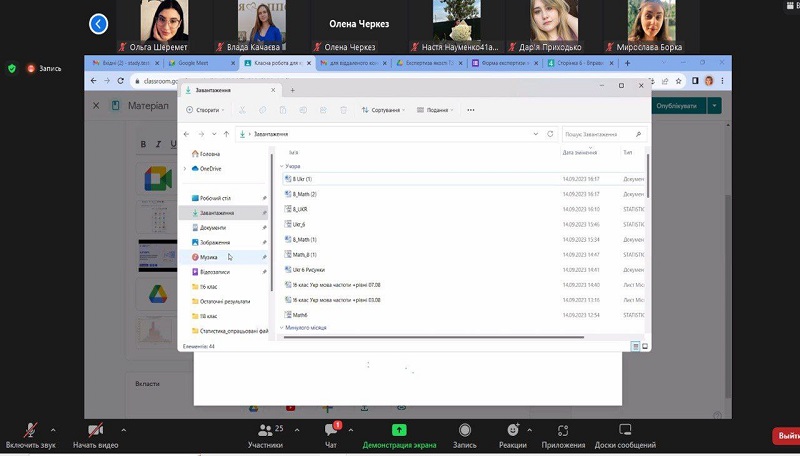Open video options arrow next to Начать видео

123,430
